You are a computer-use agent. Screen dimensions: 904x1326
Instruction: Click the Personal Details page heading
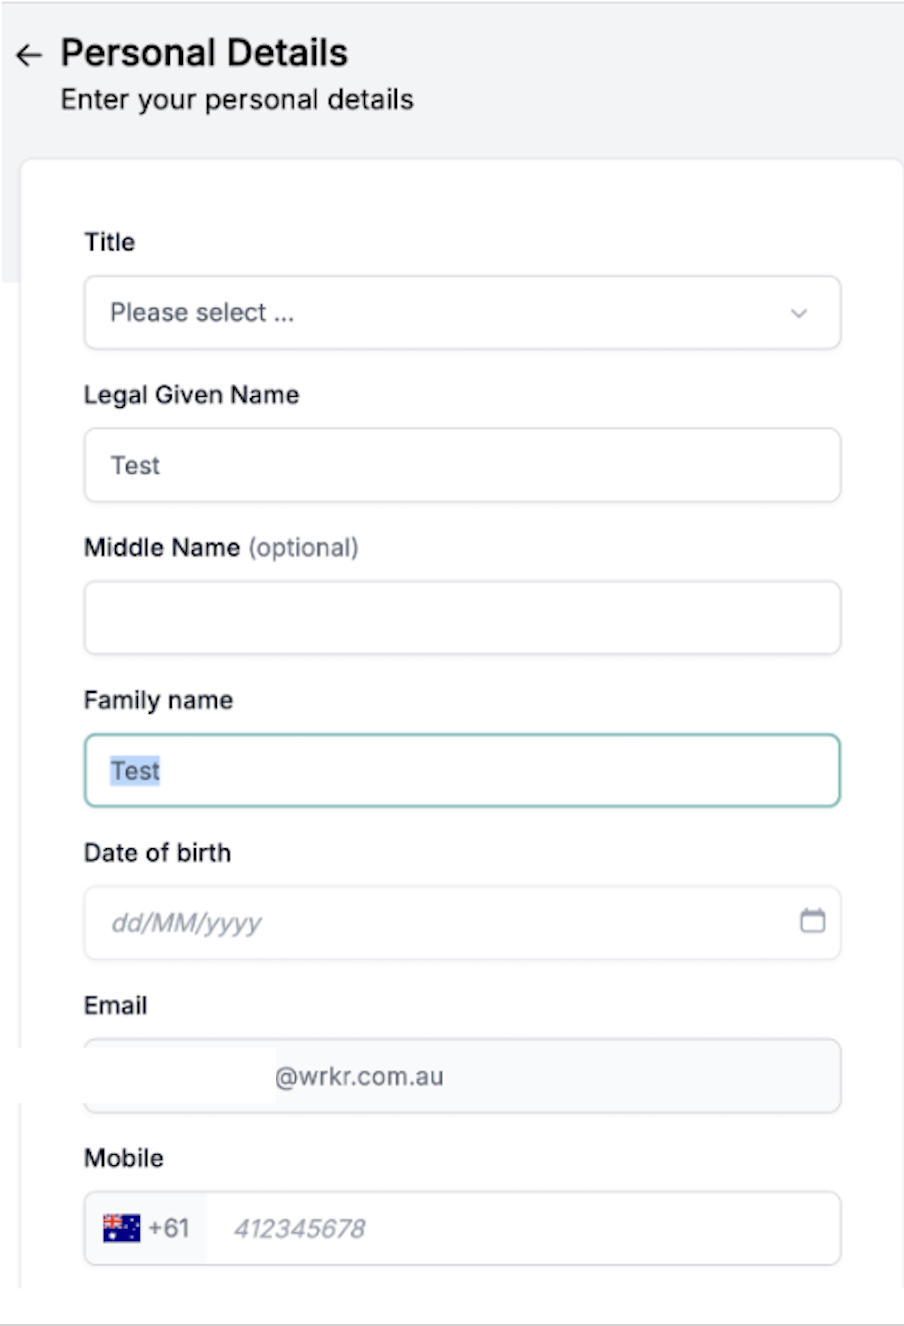[x=204, y=53]
